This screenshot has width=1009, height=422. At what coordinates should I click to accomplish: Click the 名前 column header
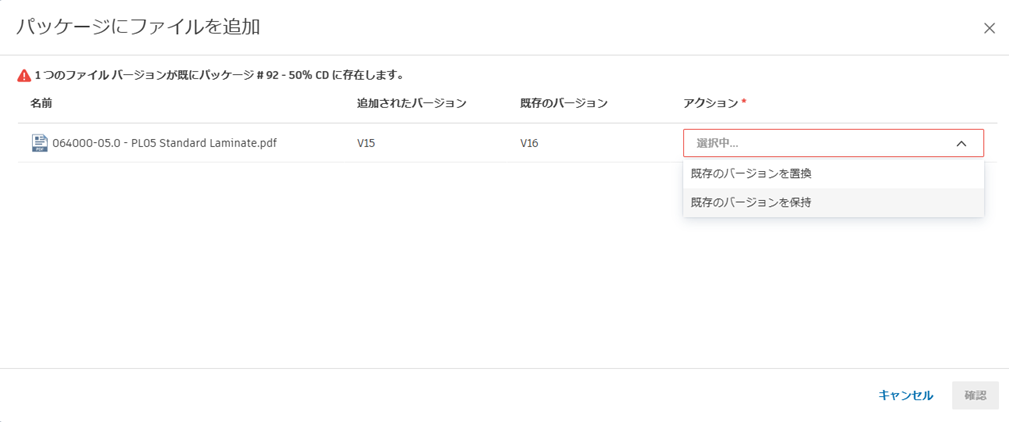click(41, 103)
